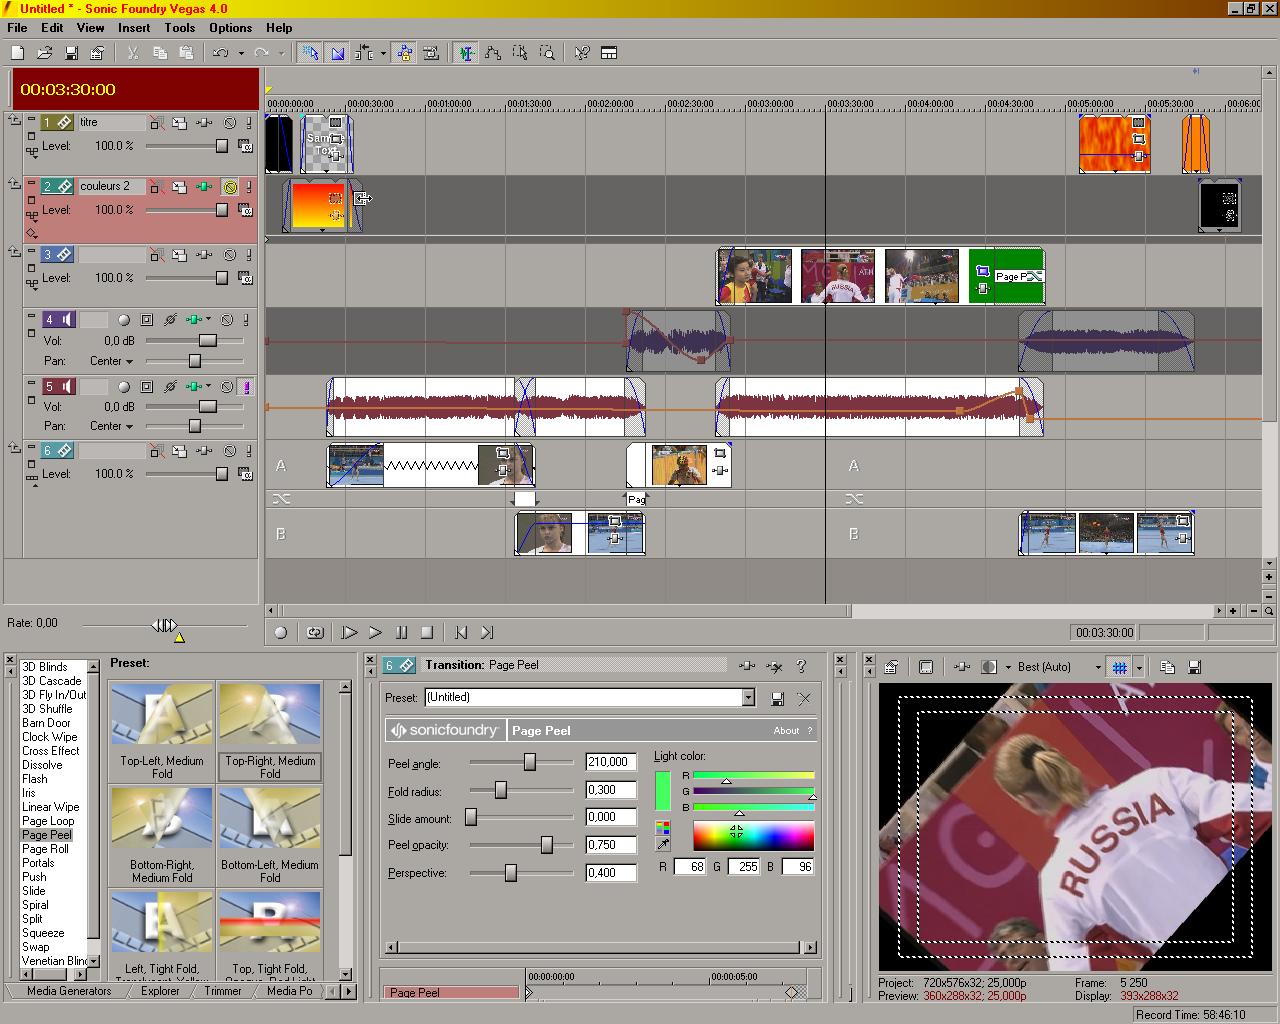
Task: Adjust Level slider of titre track
Action: [x=222, y=146]
